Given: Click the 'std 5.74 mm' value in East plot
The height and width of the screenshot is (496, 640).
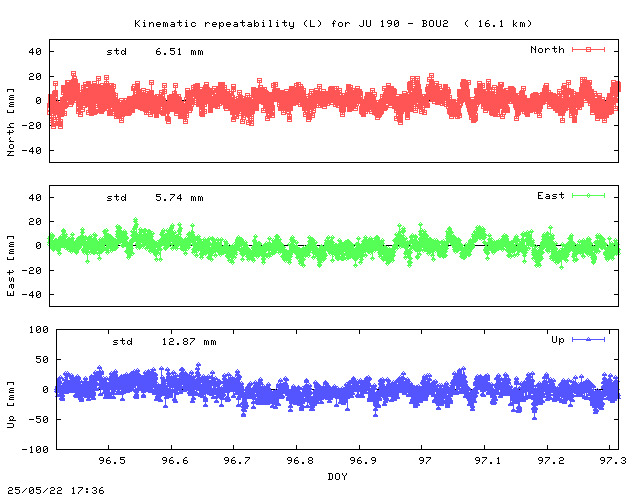Looking at the screenshot, I should [155, 198].
